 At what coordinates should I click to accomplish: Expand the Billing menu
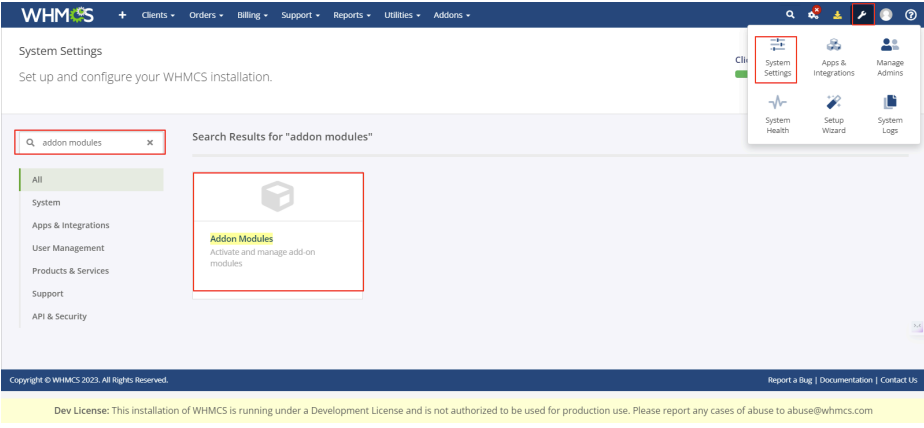click(x=252, y=15)
